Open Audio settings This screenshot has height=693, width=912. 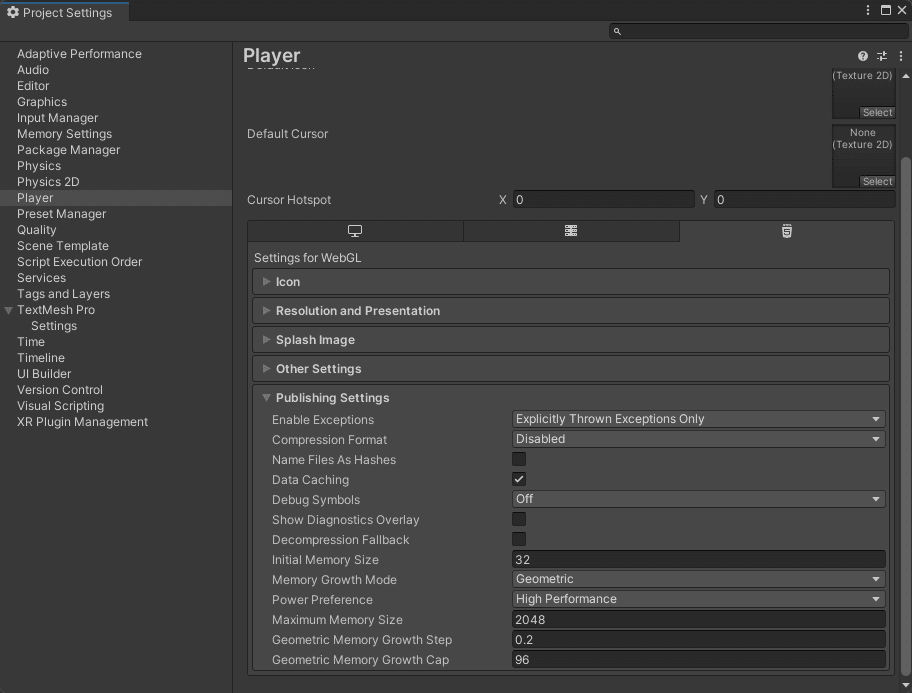[x=33, y=70]
